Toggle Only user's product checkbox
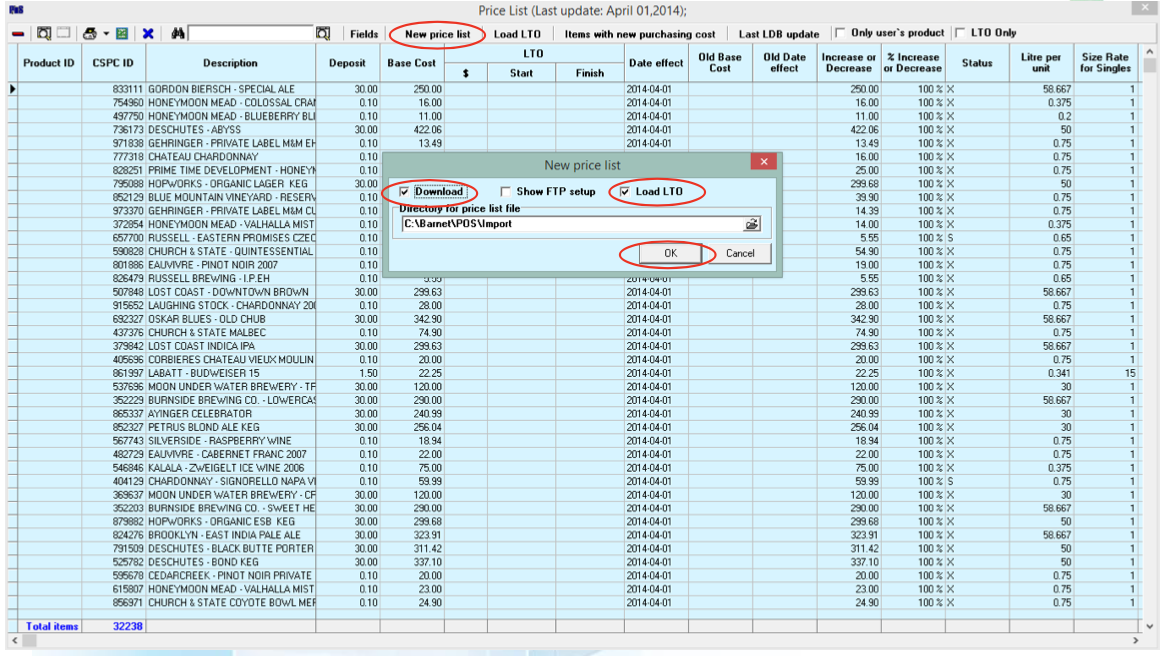 pos(840,33)
